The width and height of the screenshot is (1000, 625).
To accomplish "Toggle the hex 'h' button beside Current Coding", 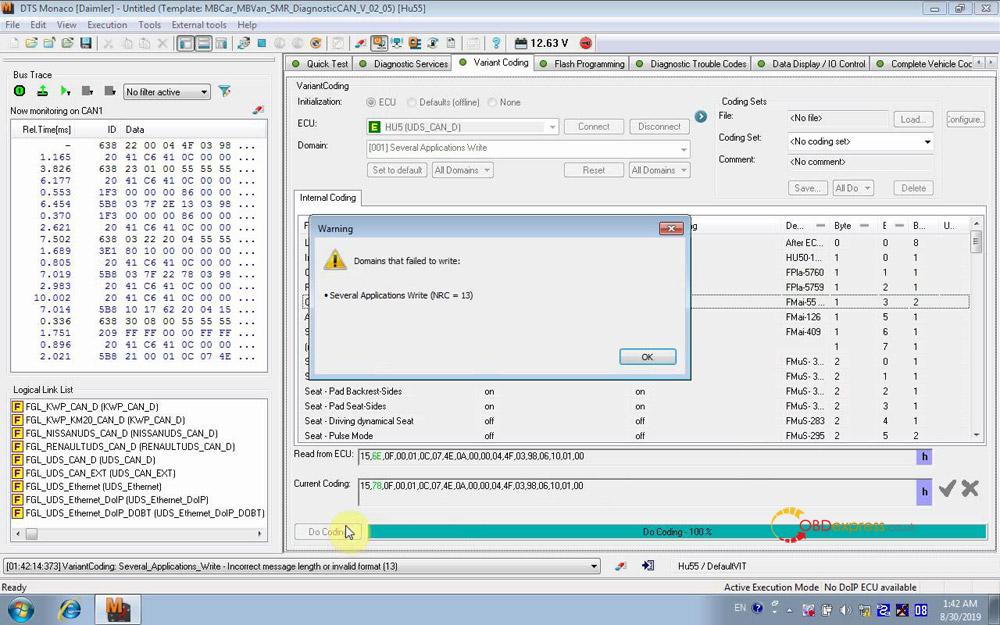I will 924,492.
